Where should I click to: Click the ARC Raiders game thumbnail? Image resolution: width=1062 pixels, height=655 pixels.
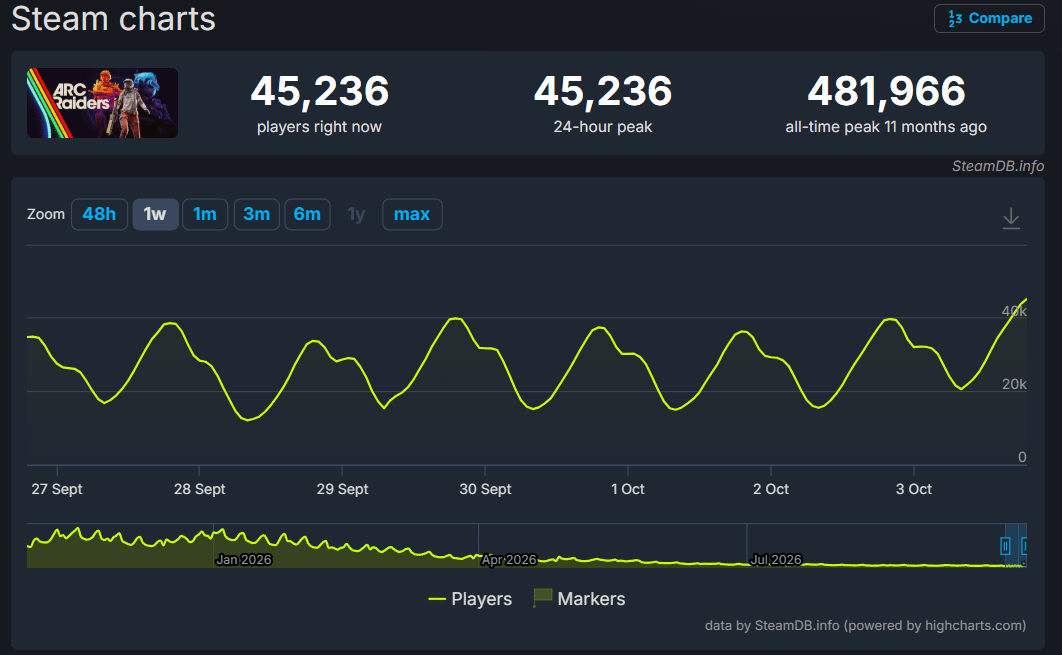102,103
